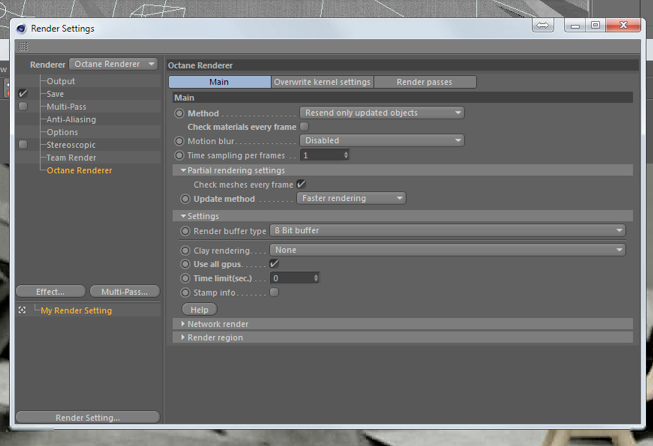Viewport: 653px width, 446px height.
Task: Open the Renderer dropdown showing Octane Renderer
Action: pyautogui.click(x=113, y=64)
